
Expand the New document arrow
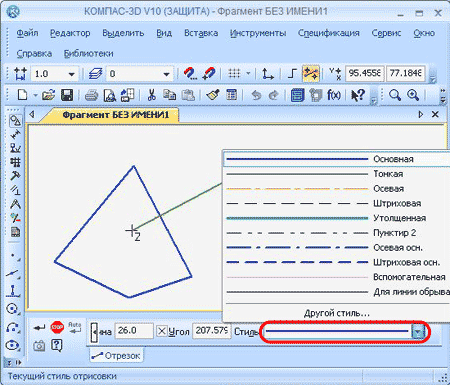tap(35, 96)
